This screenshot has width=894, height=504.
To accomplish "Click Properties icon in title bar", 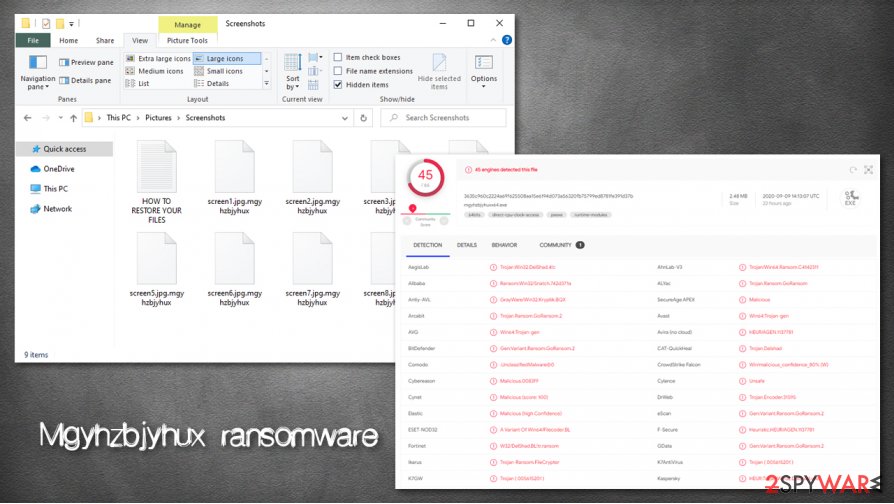I will [x=46, y=23].
